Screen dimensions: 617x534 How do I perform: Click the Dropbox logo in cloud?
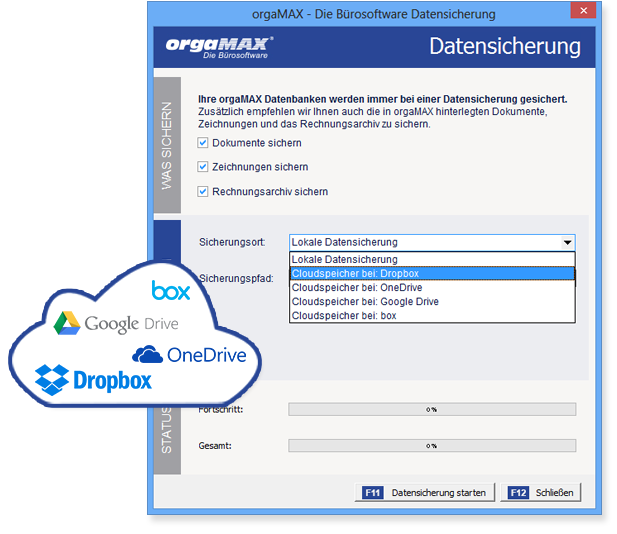pyautogui.click(x=93, y=380)
